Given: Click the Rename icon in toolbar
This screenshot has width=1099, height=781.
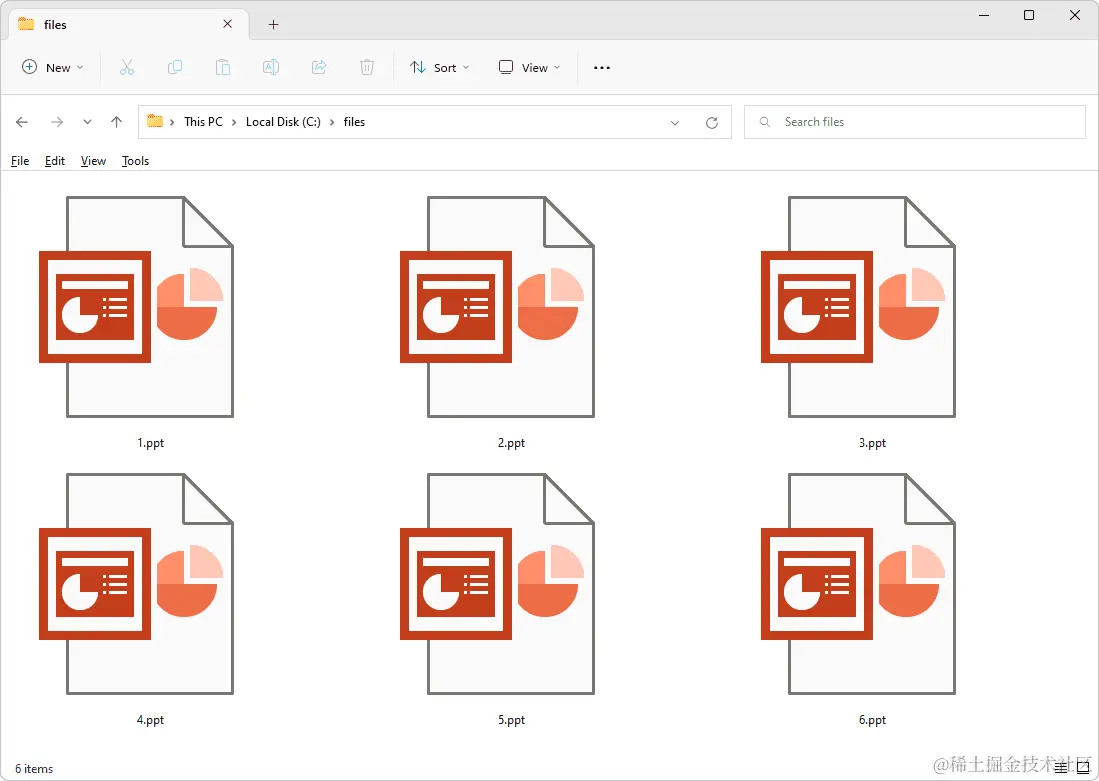Looking at the screenshot, I should click(x=271, y=67).
